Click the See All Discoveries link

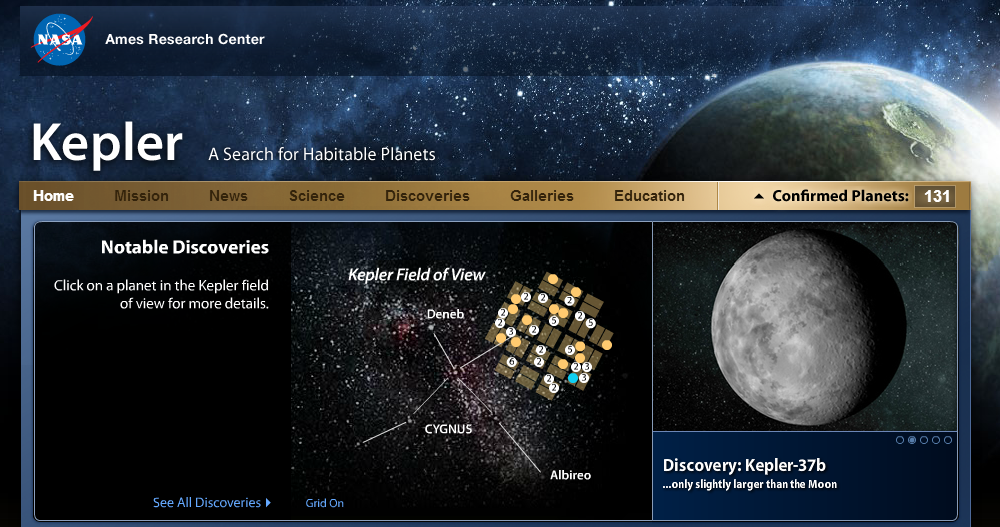coord(207,503)
